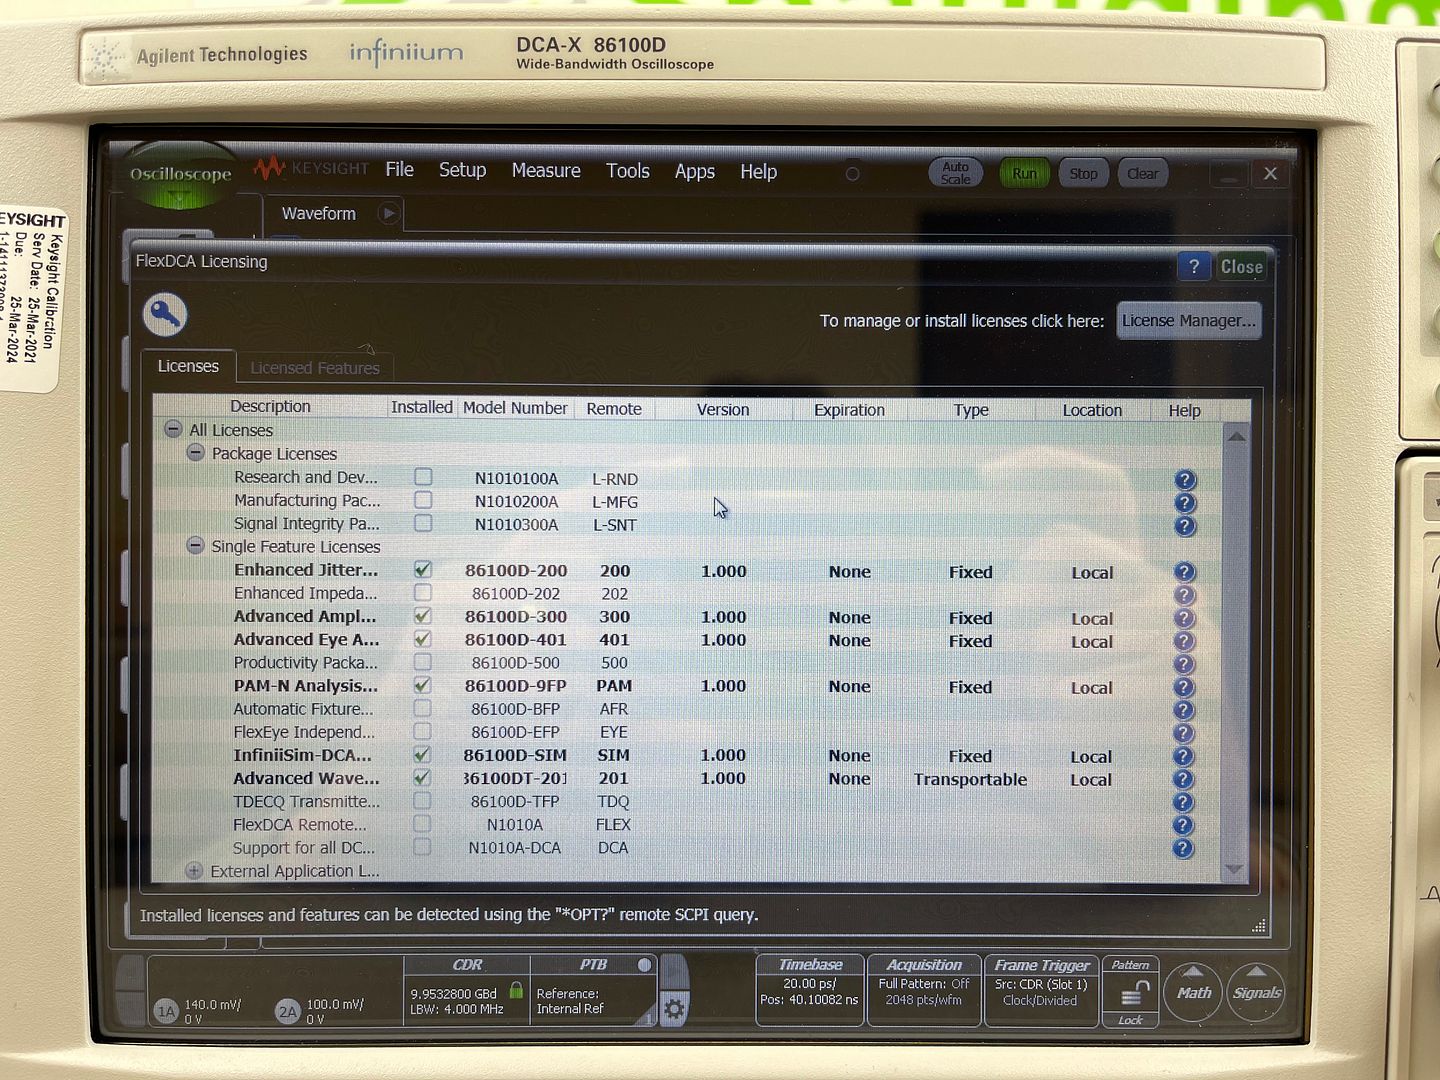Viewport: 1440px width, 1080px height.
Task: Toggle InfiniiSim-DCA installed checkbox
Action: [422, 755]
